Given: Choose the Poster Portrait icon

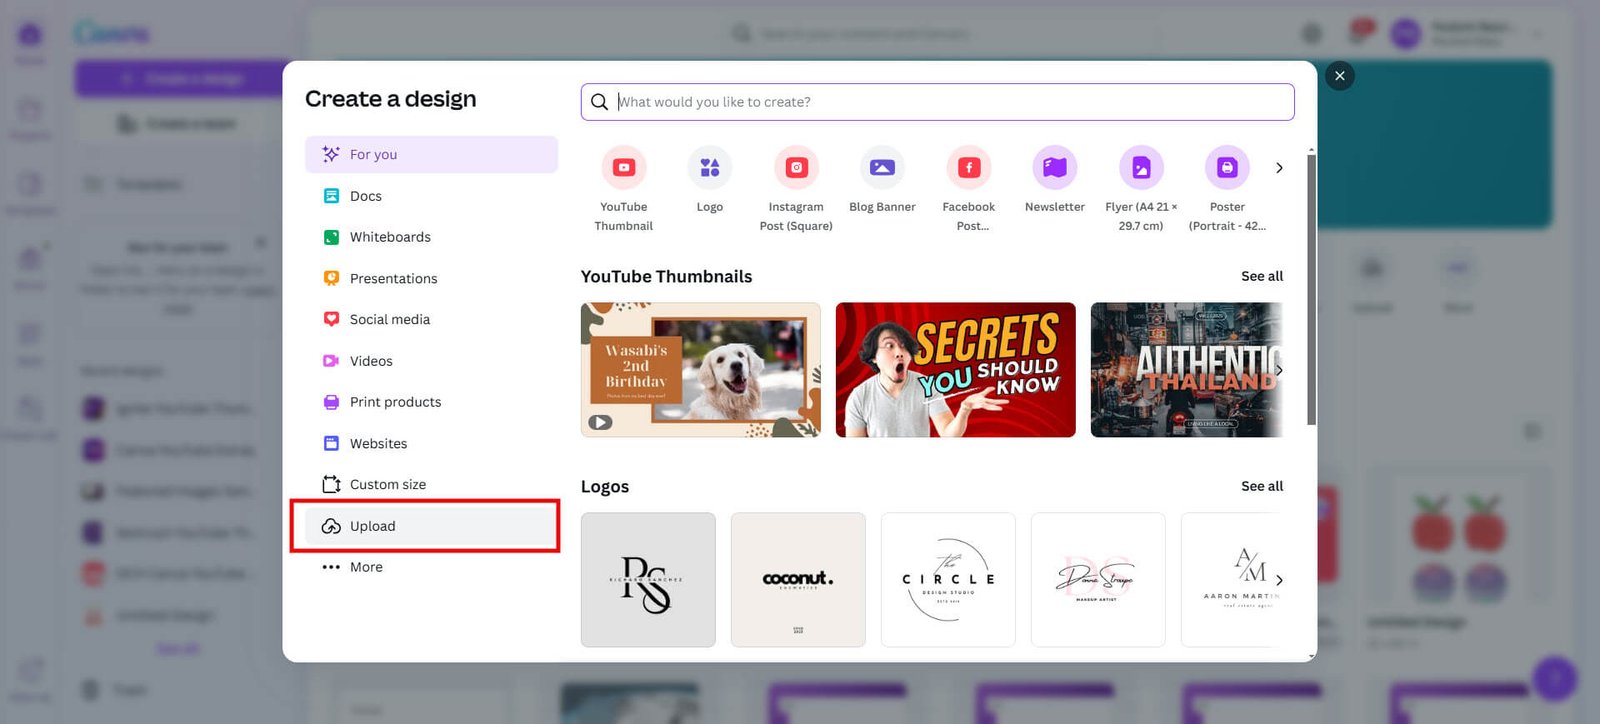Looking at the screenshot, I should point(1227,168).
